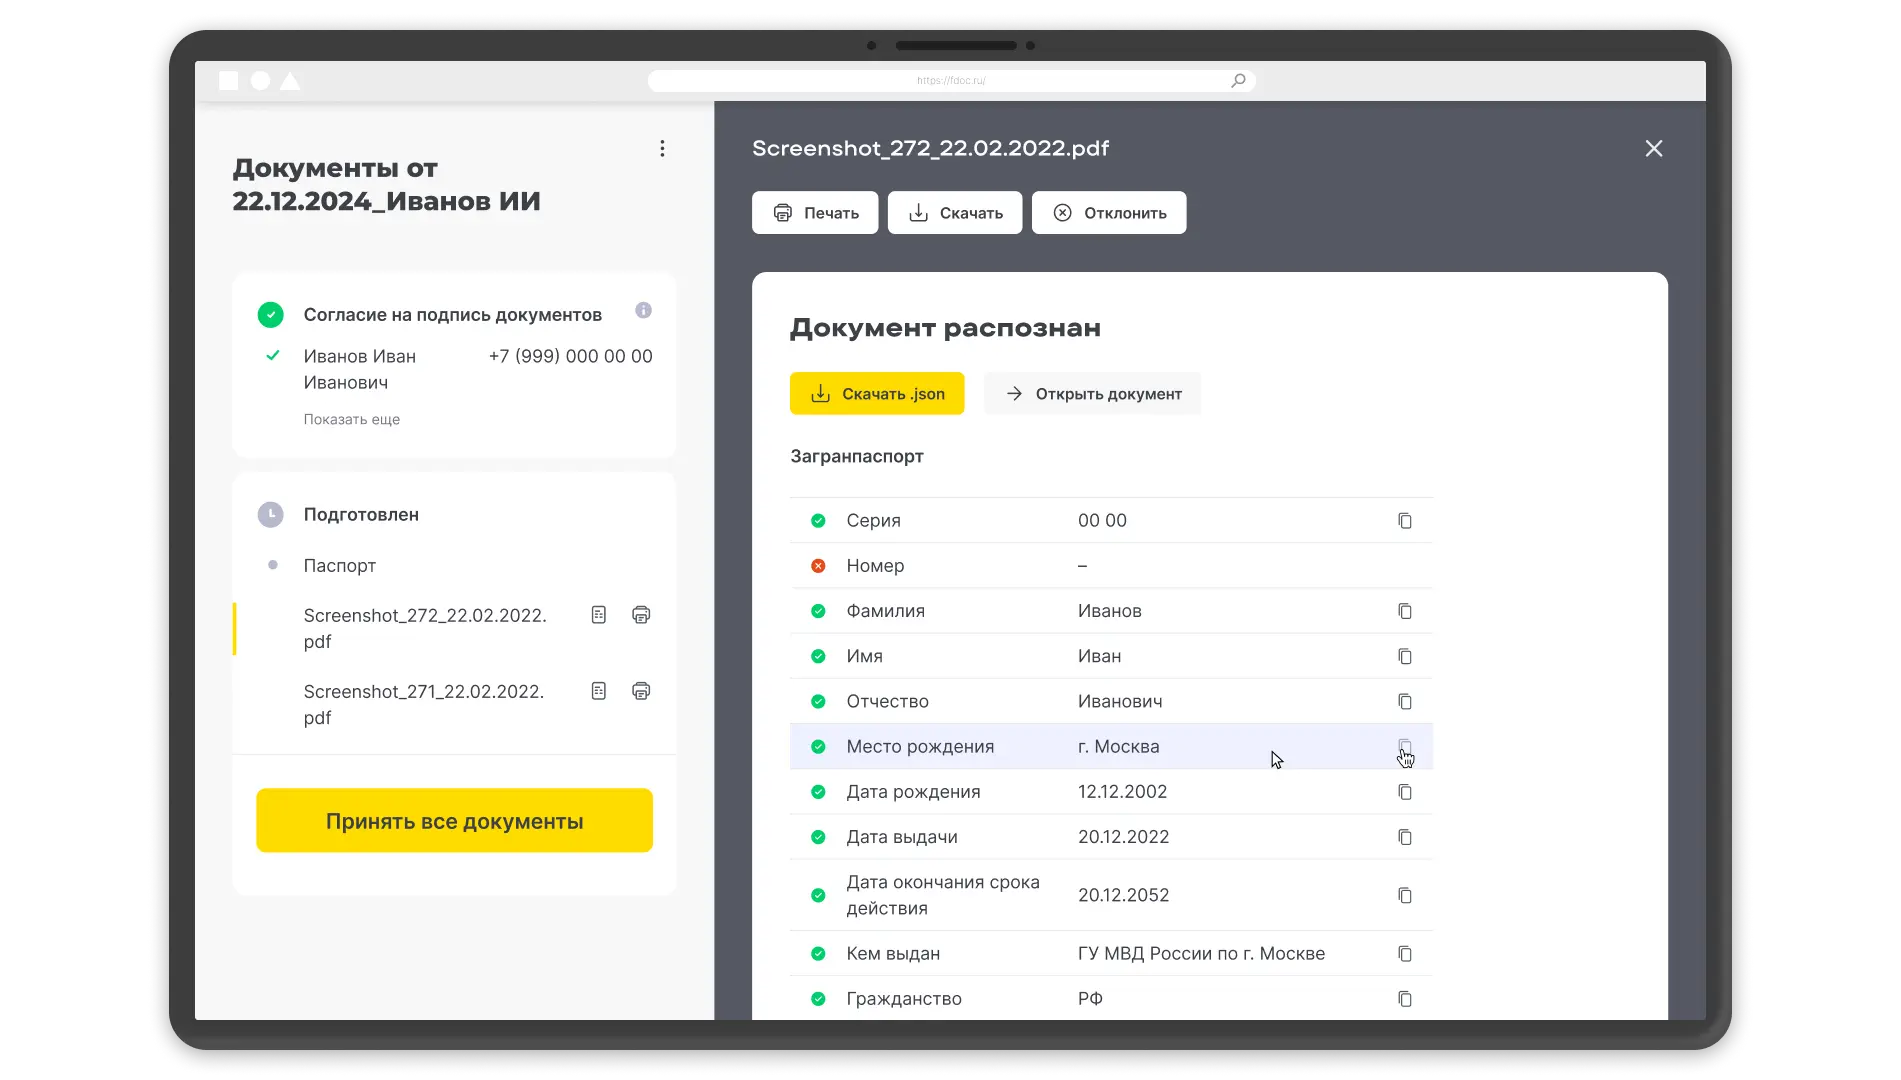Viewport: 1901px width, 1080px height.
Task: Copy the "Гражданство" value РФ
Action: click(x=1405, y=998)
